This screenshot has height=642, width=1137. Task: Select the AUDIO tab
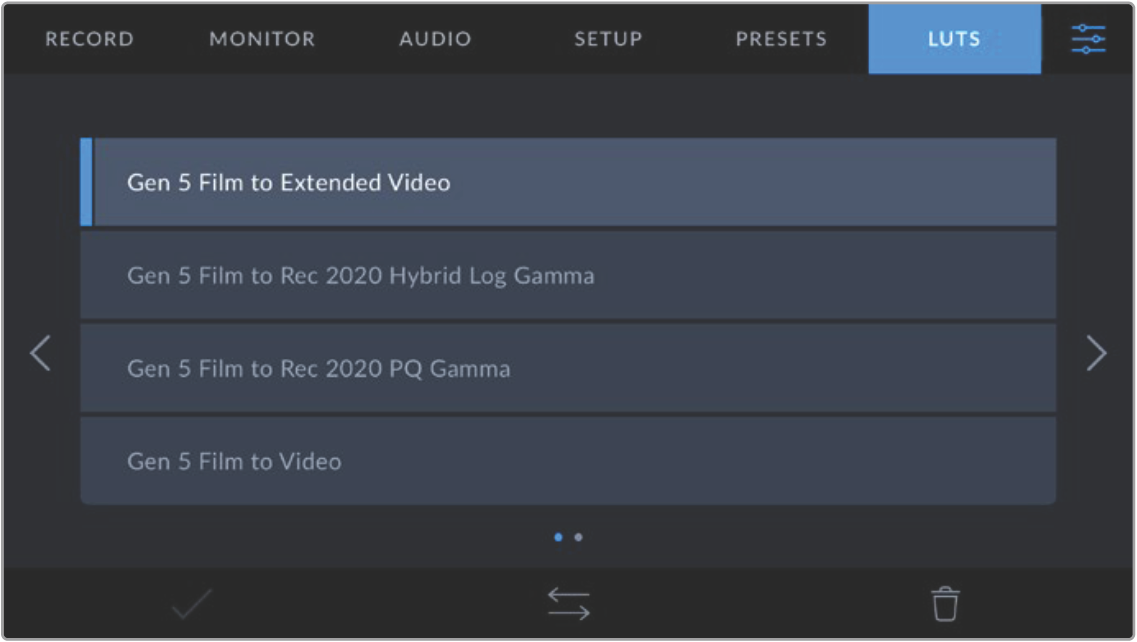point(435,40)
